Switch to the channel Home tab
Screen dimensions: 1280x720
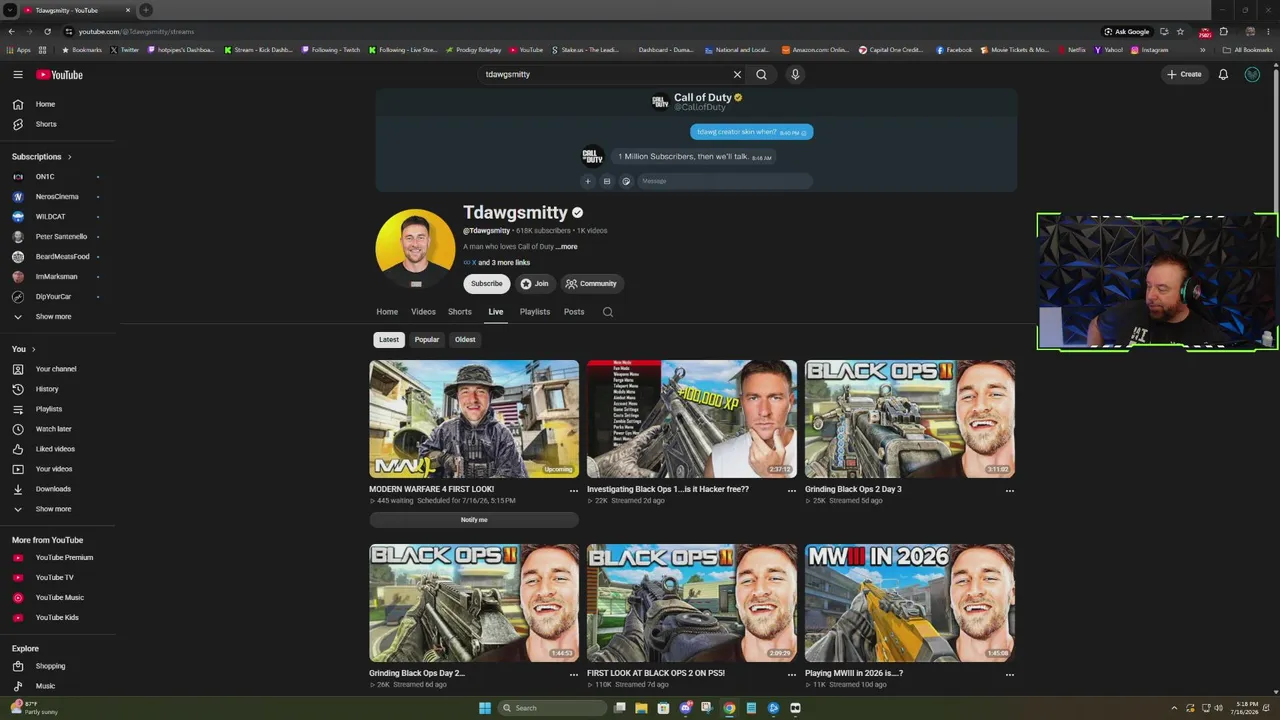coord(387,312)
